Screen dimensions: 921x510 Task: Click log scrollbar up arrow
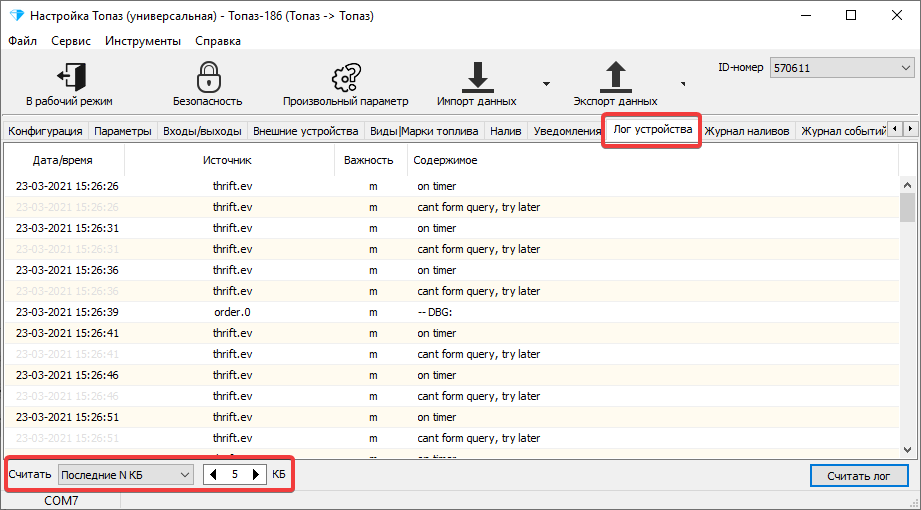[907, 185]
